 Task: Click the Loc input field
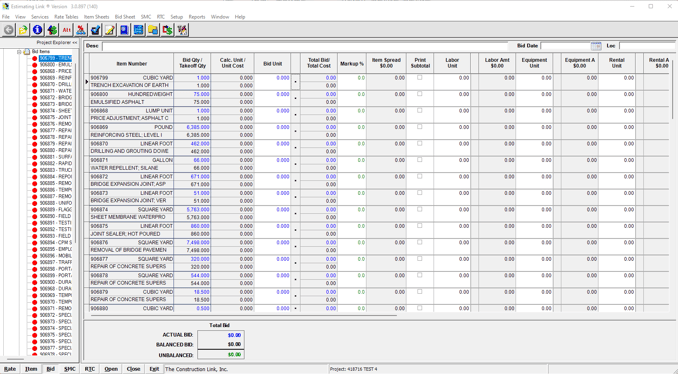click(x=647, y=46)
